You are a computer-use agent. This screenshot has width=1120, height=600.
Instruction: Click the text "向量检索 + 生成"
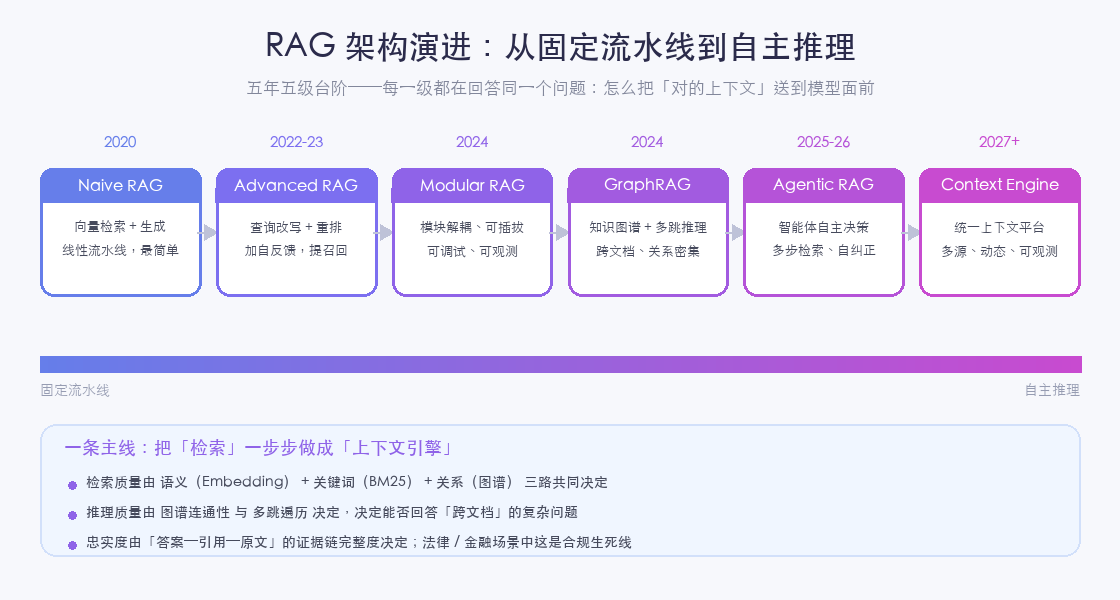(x=120, y=226)
